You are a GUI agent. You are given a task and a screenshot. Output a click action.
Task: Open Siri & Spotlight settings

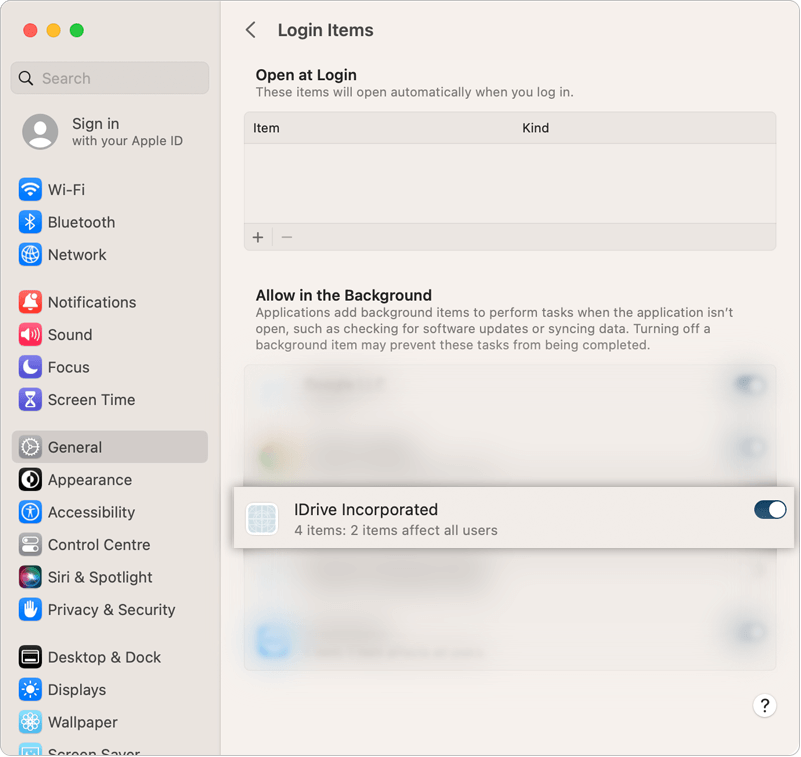point(110,577)
